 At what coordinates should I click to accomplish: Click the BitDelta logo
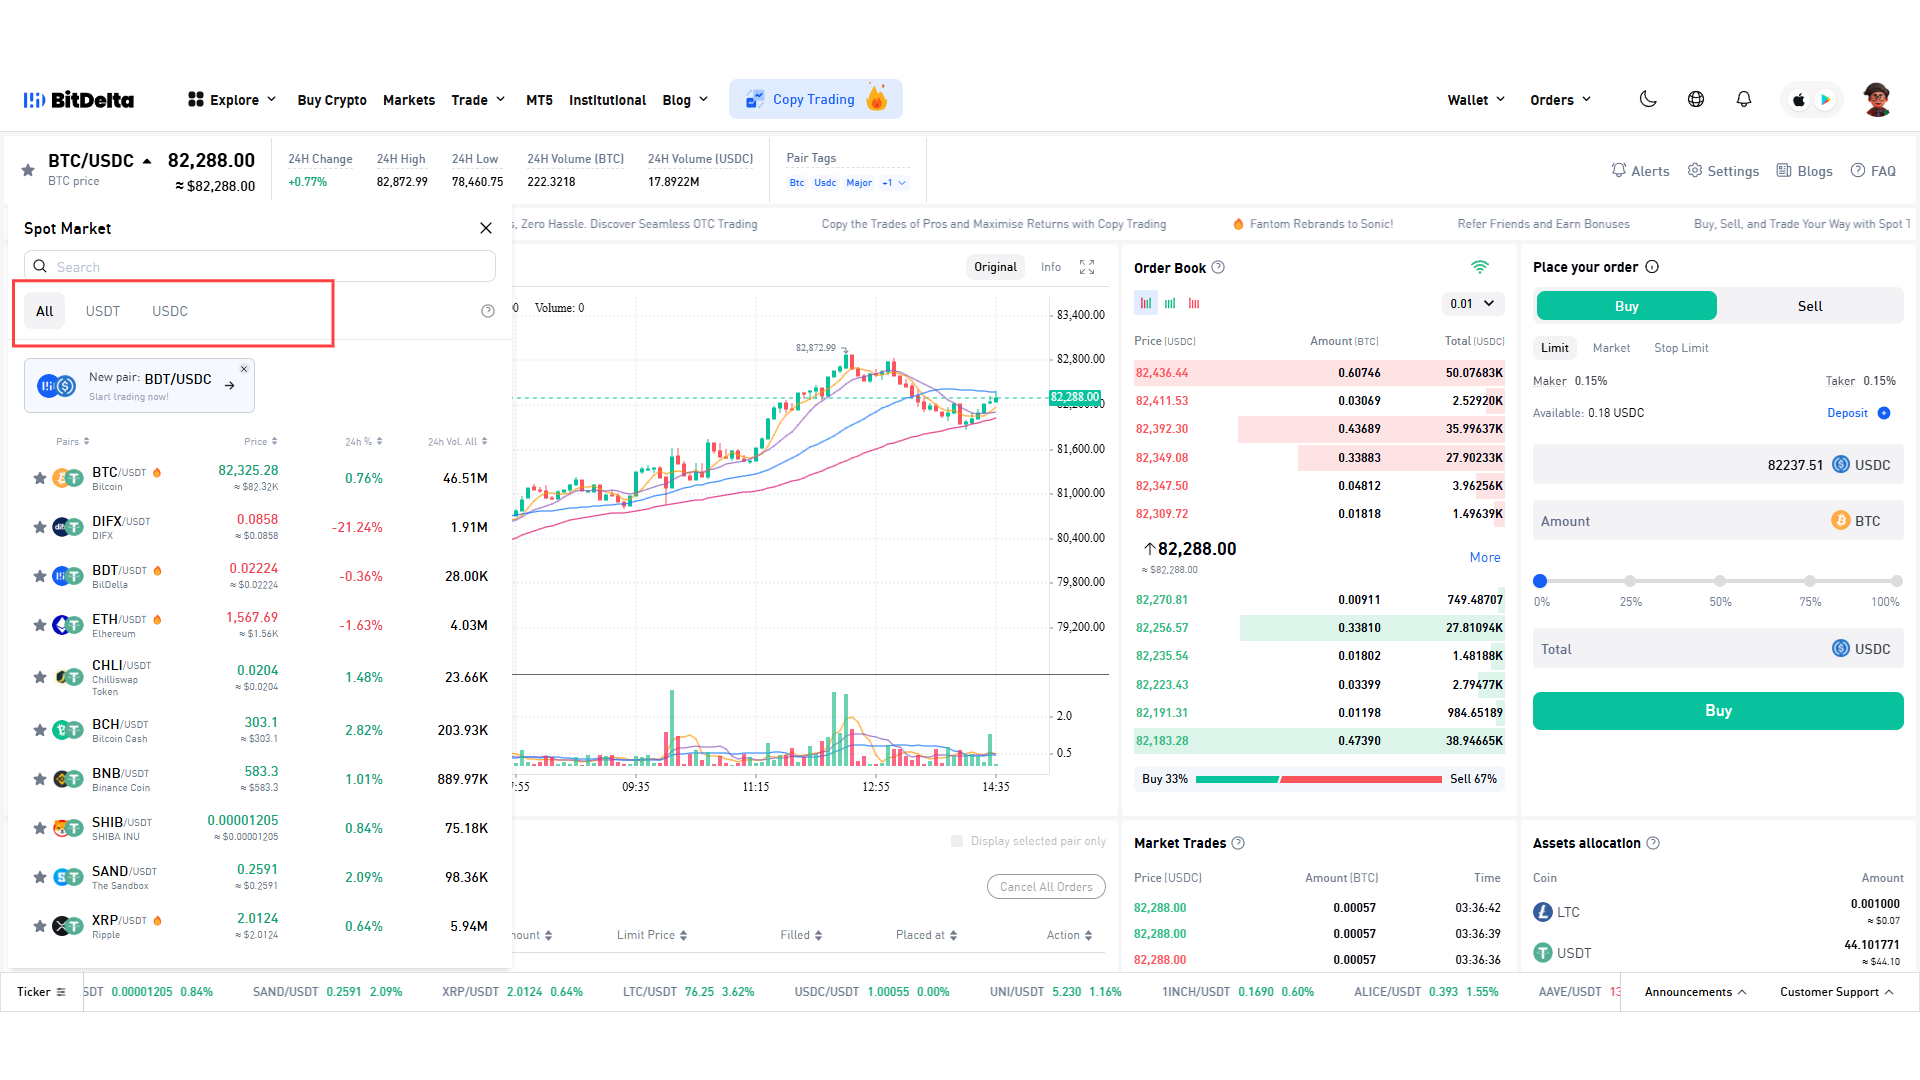pyautogui.click(x=79, y=100)
